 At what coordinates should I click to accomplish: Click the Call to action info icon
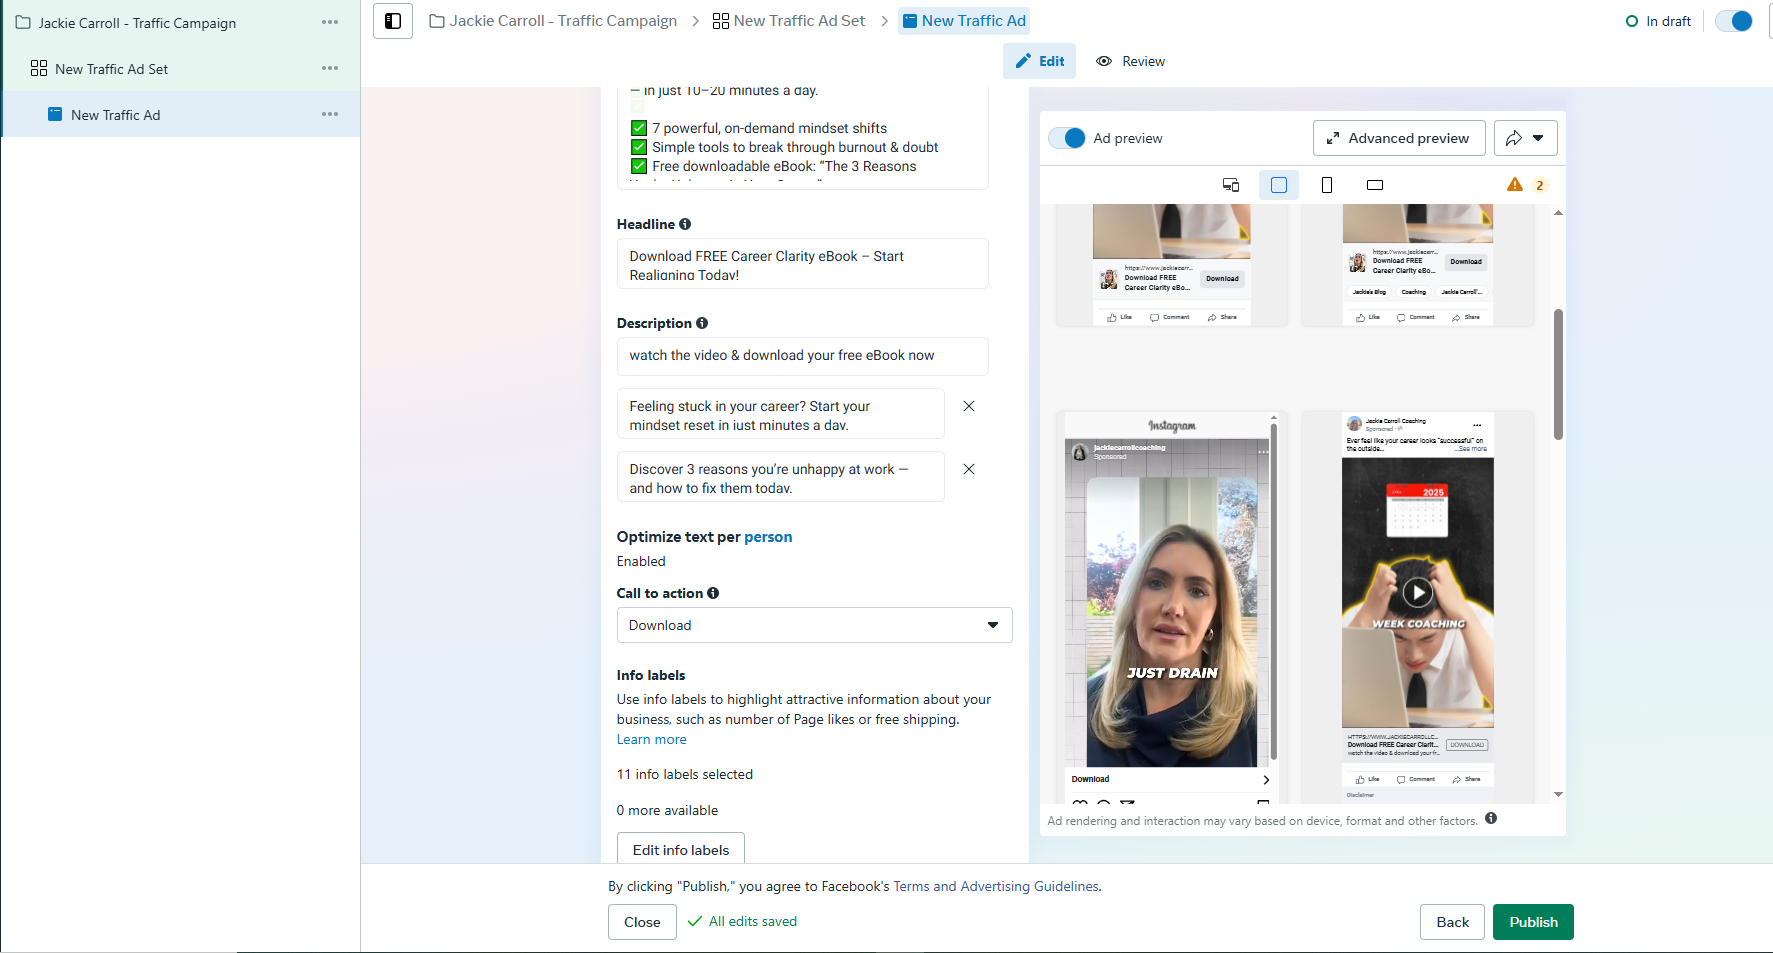713,593
